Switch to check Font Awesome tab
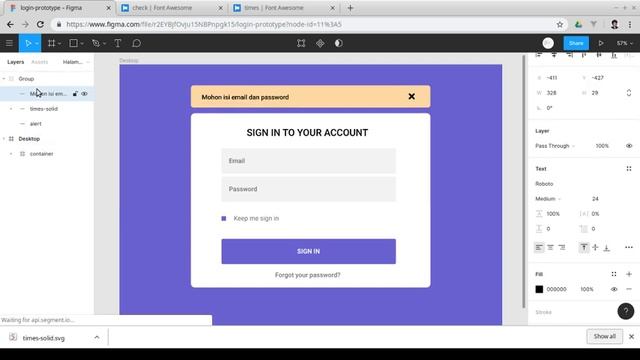 coord(172,8)
